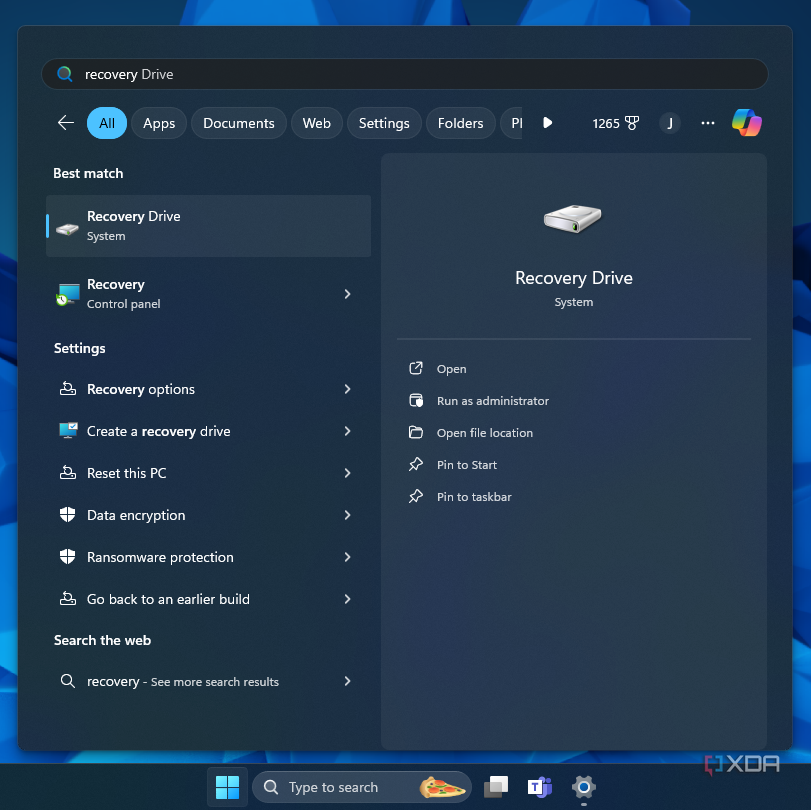Open the Data encryption text result

[136, 515]
